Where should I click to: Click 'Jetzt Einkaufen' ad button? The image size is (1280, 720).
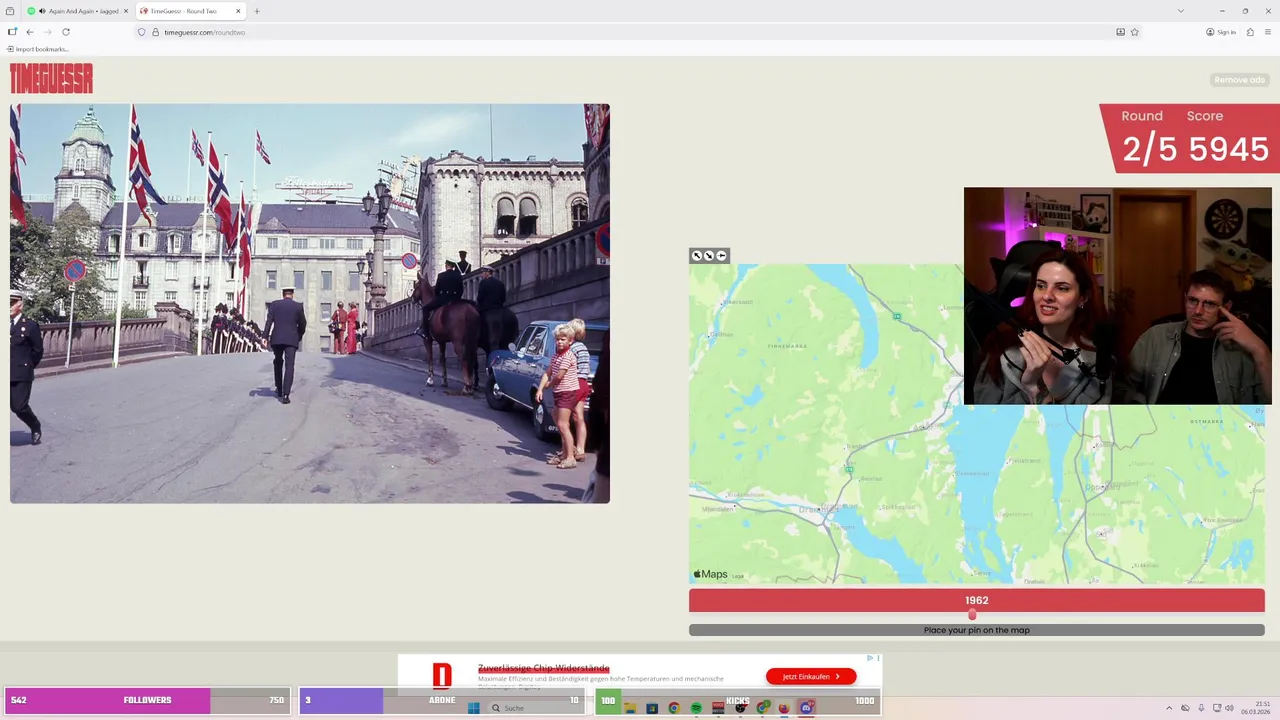click(x=811, y=677)
